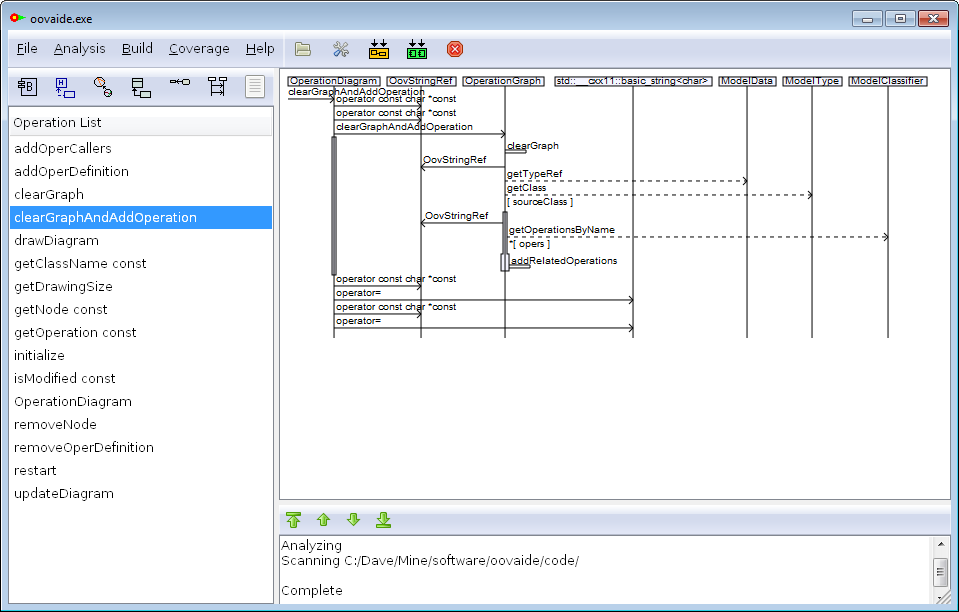Click the Journal list icon
The height and width of the screenshot is (612, 959).
click(x=254, y=87)
